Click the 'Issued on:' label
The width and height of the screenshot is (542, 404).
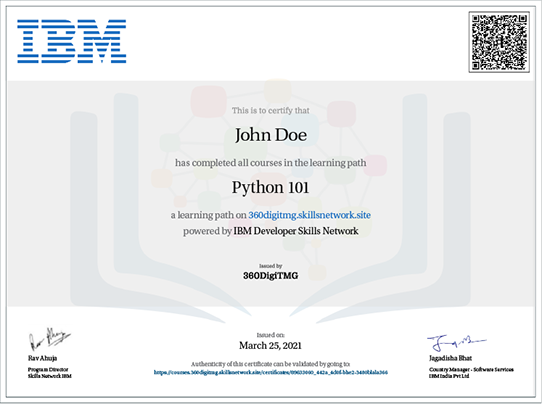pos(271,335)
